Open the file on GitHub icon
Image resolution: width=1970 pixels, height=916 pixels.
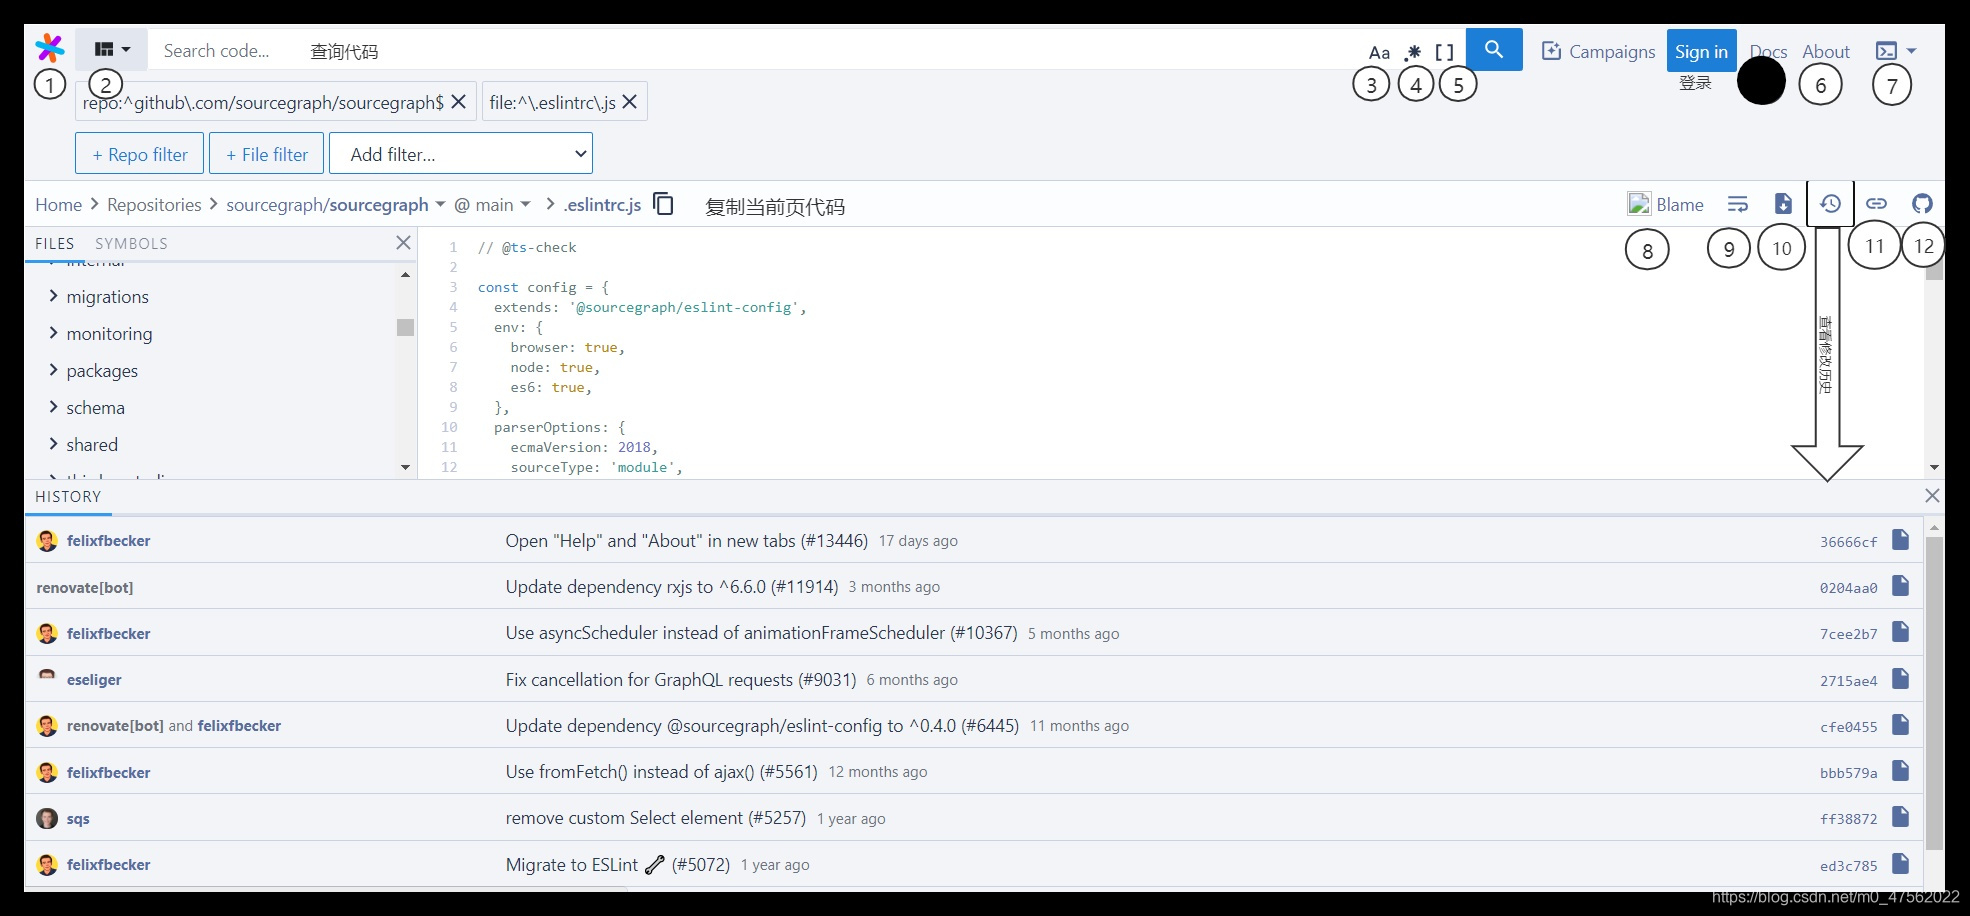(x=1922, y=203)
